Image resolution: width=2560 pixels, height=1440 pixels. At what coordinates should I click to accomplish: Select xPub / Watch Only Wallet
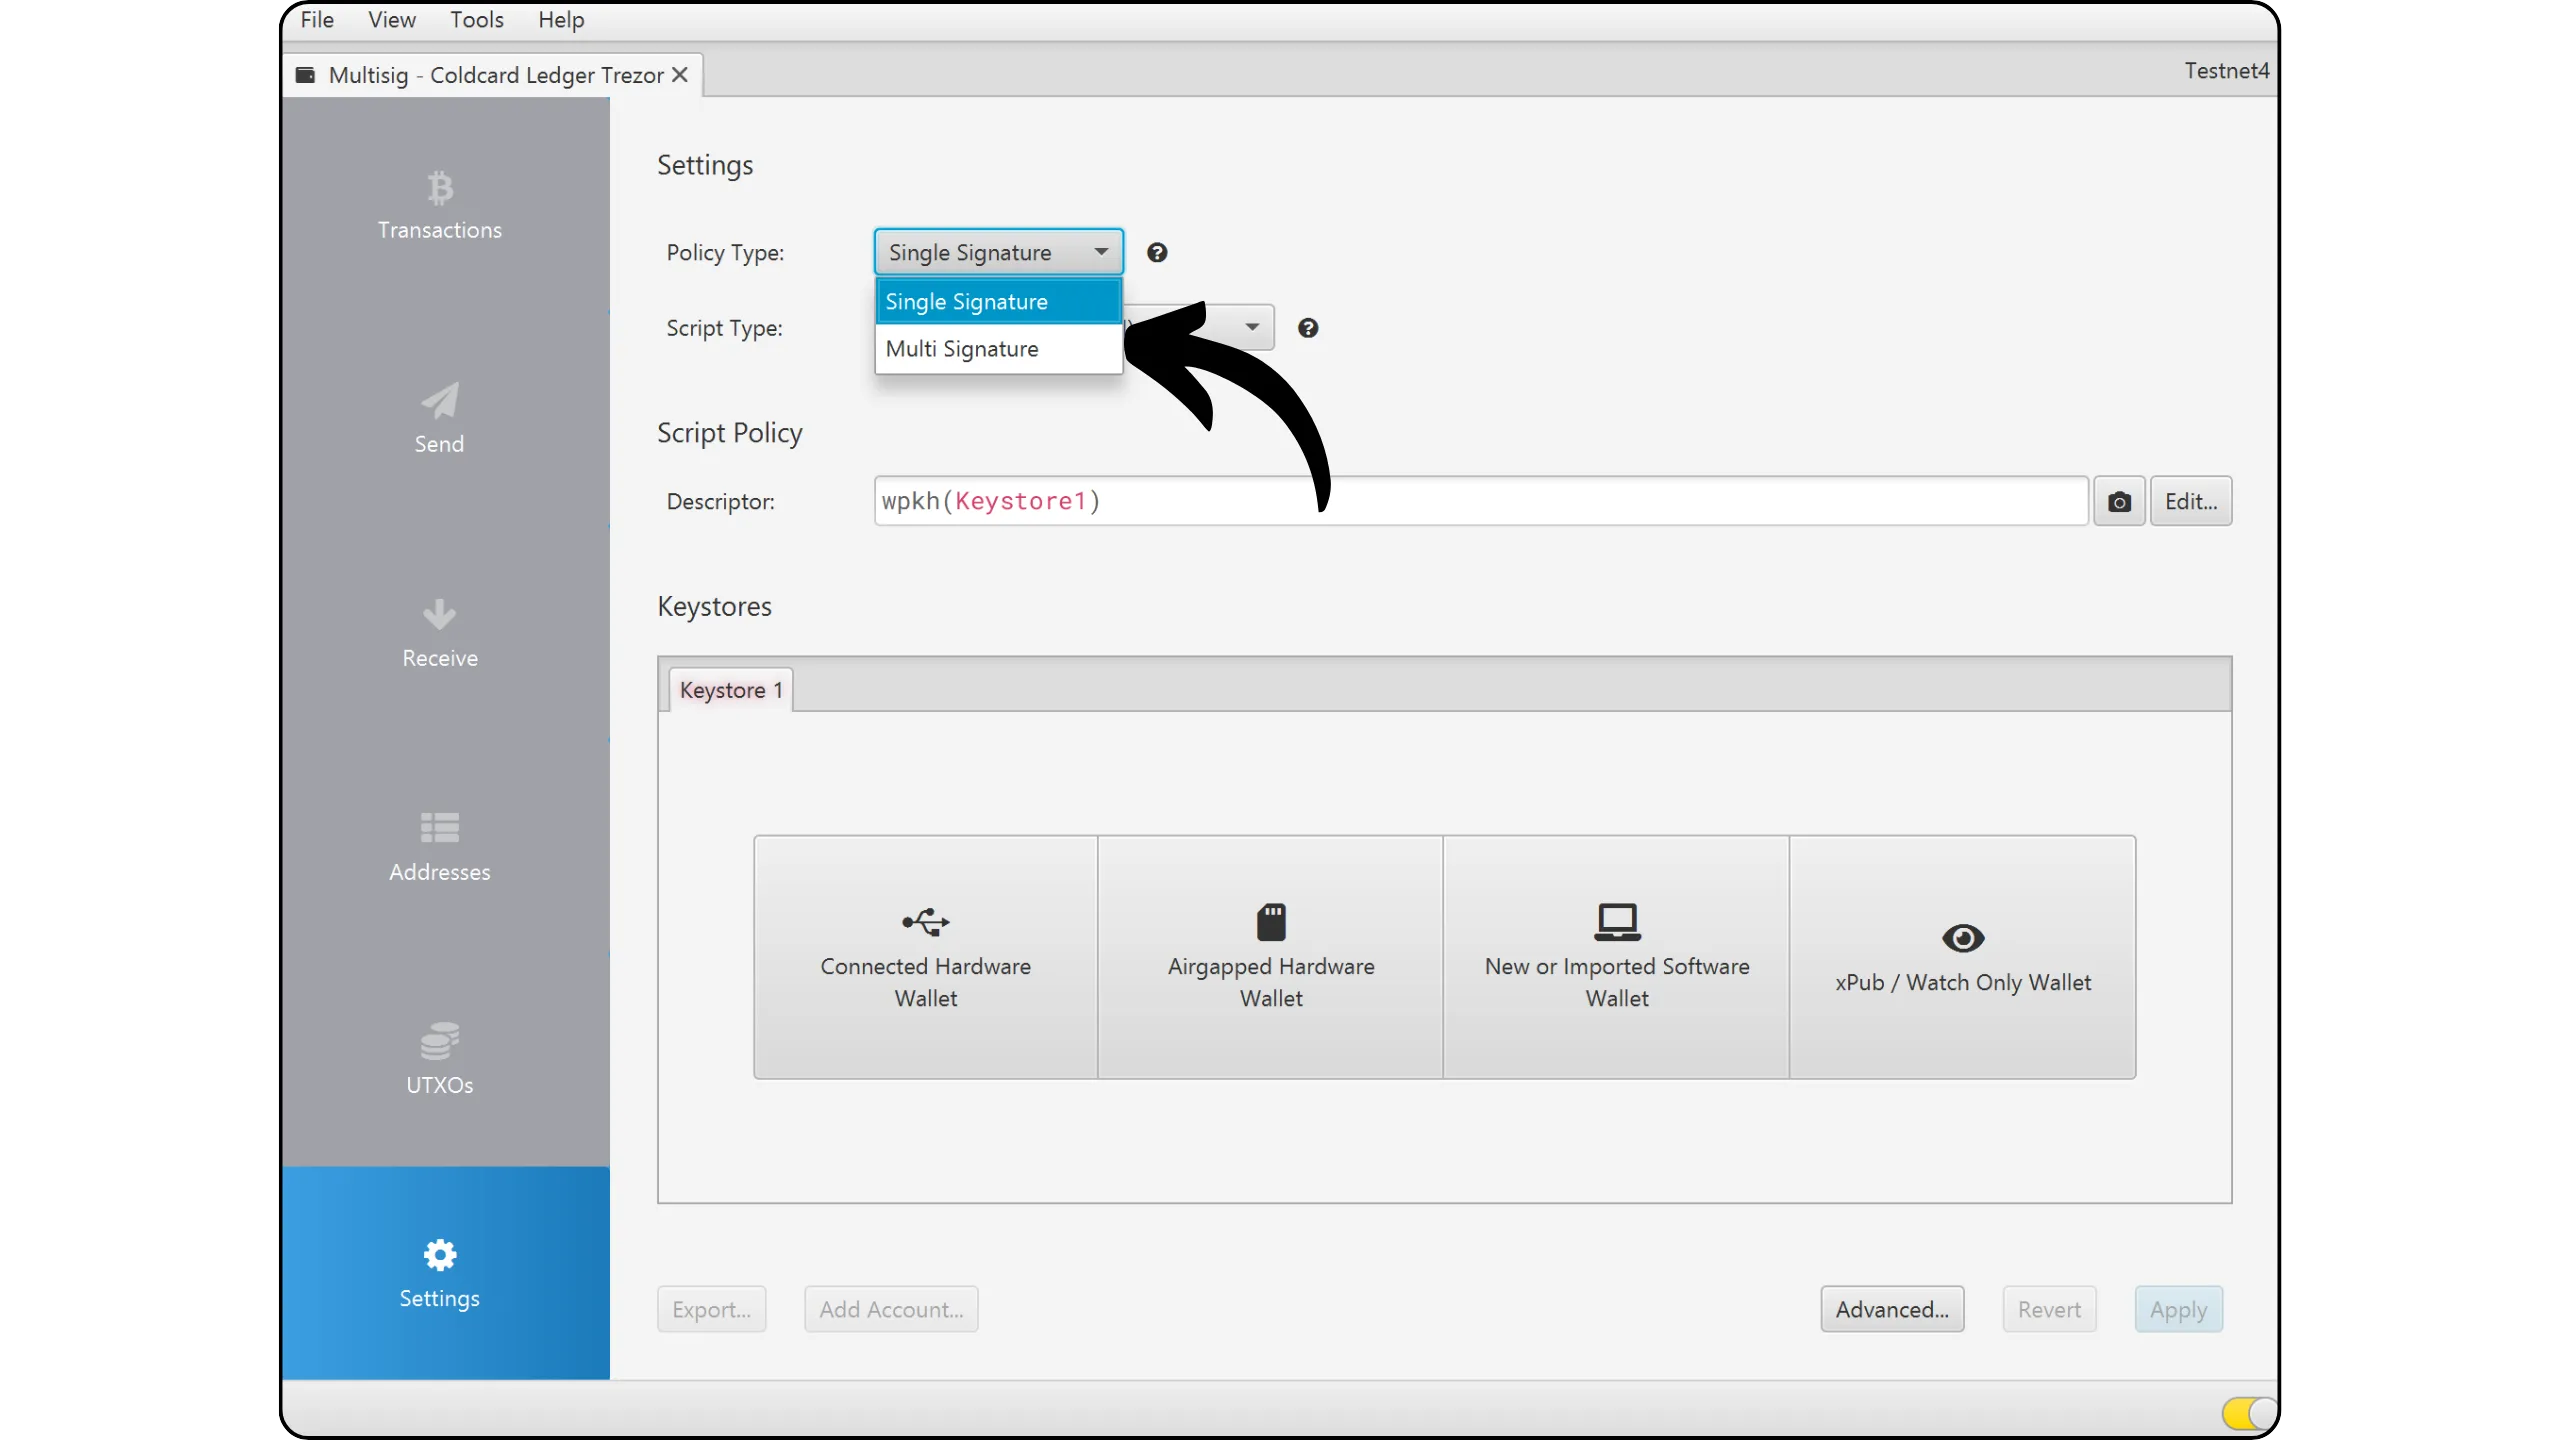(x=1962, y=957)
